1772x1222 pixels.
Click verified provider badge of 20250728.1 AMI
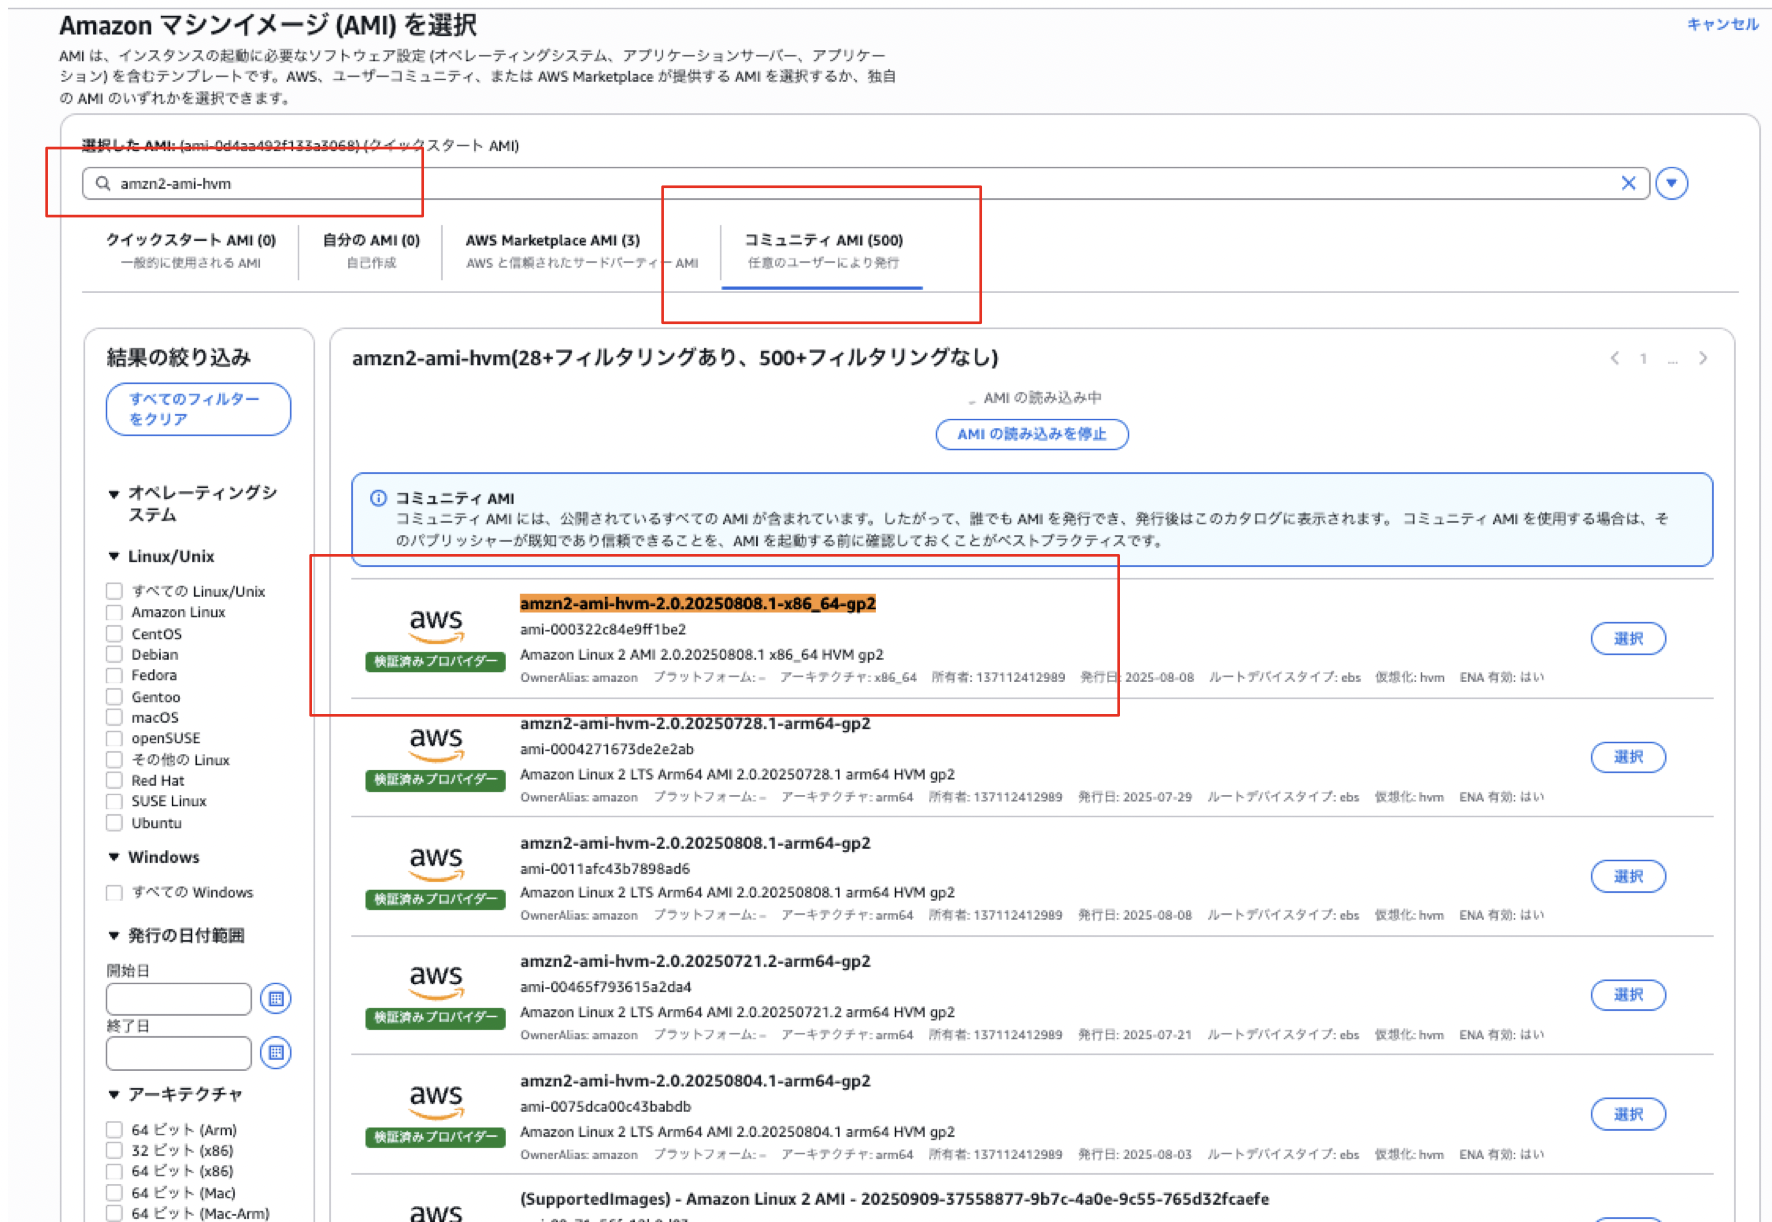click(435, 779)
